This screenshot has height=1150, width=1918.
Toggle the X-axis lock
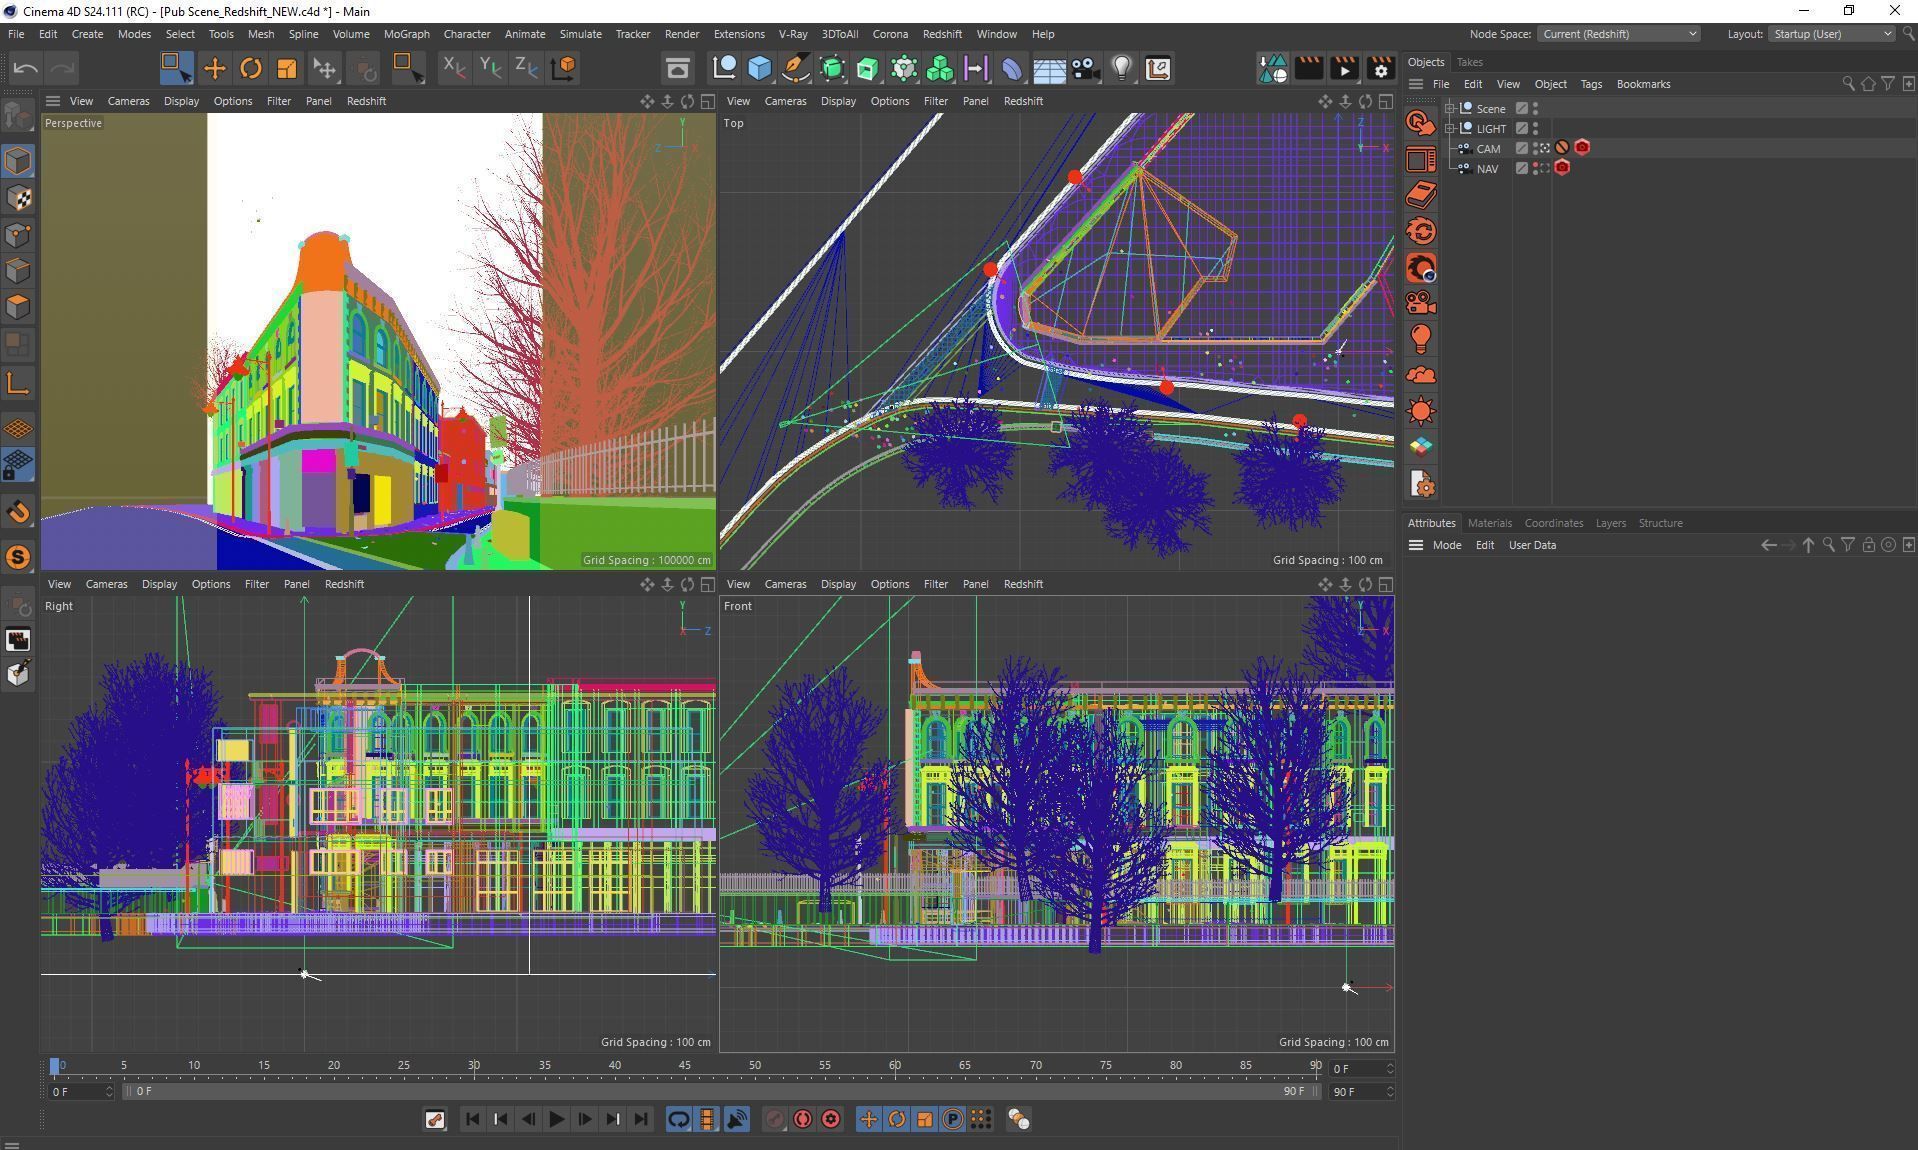(454, 68)
